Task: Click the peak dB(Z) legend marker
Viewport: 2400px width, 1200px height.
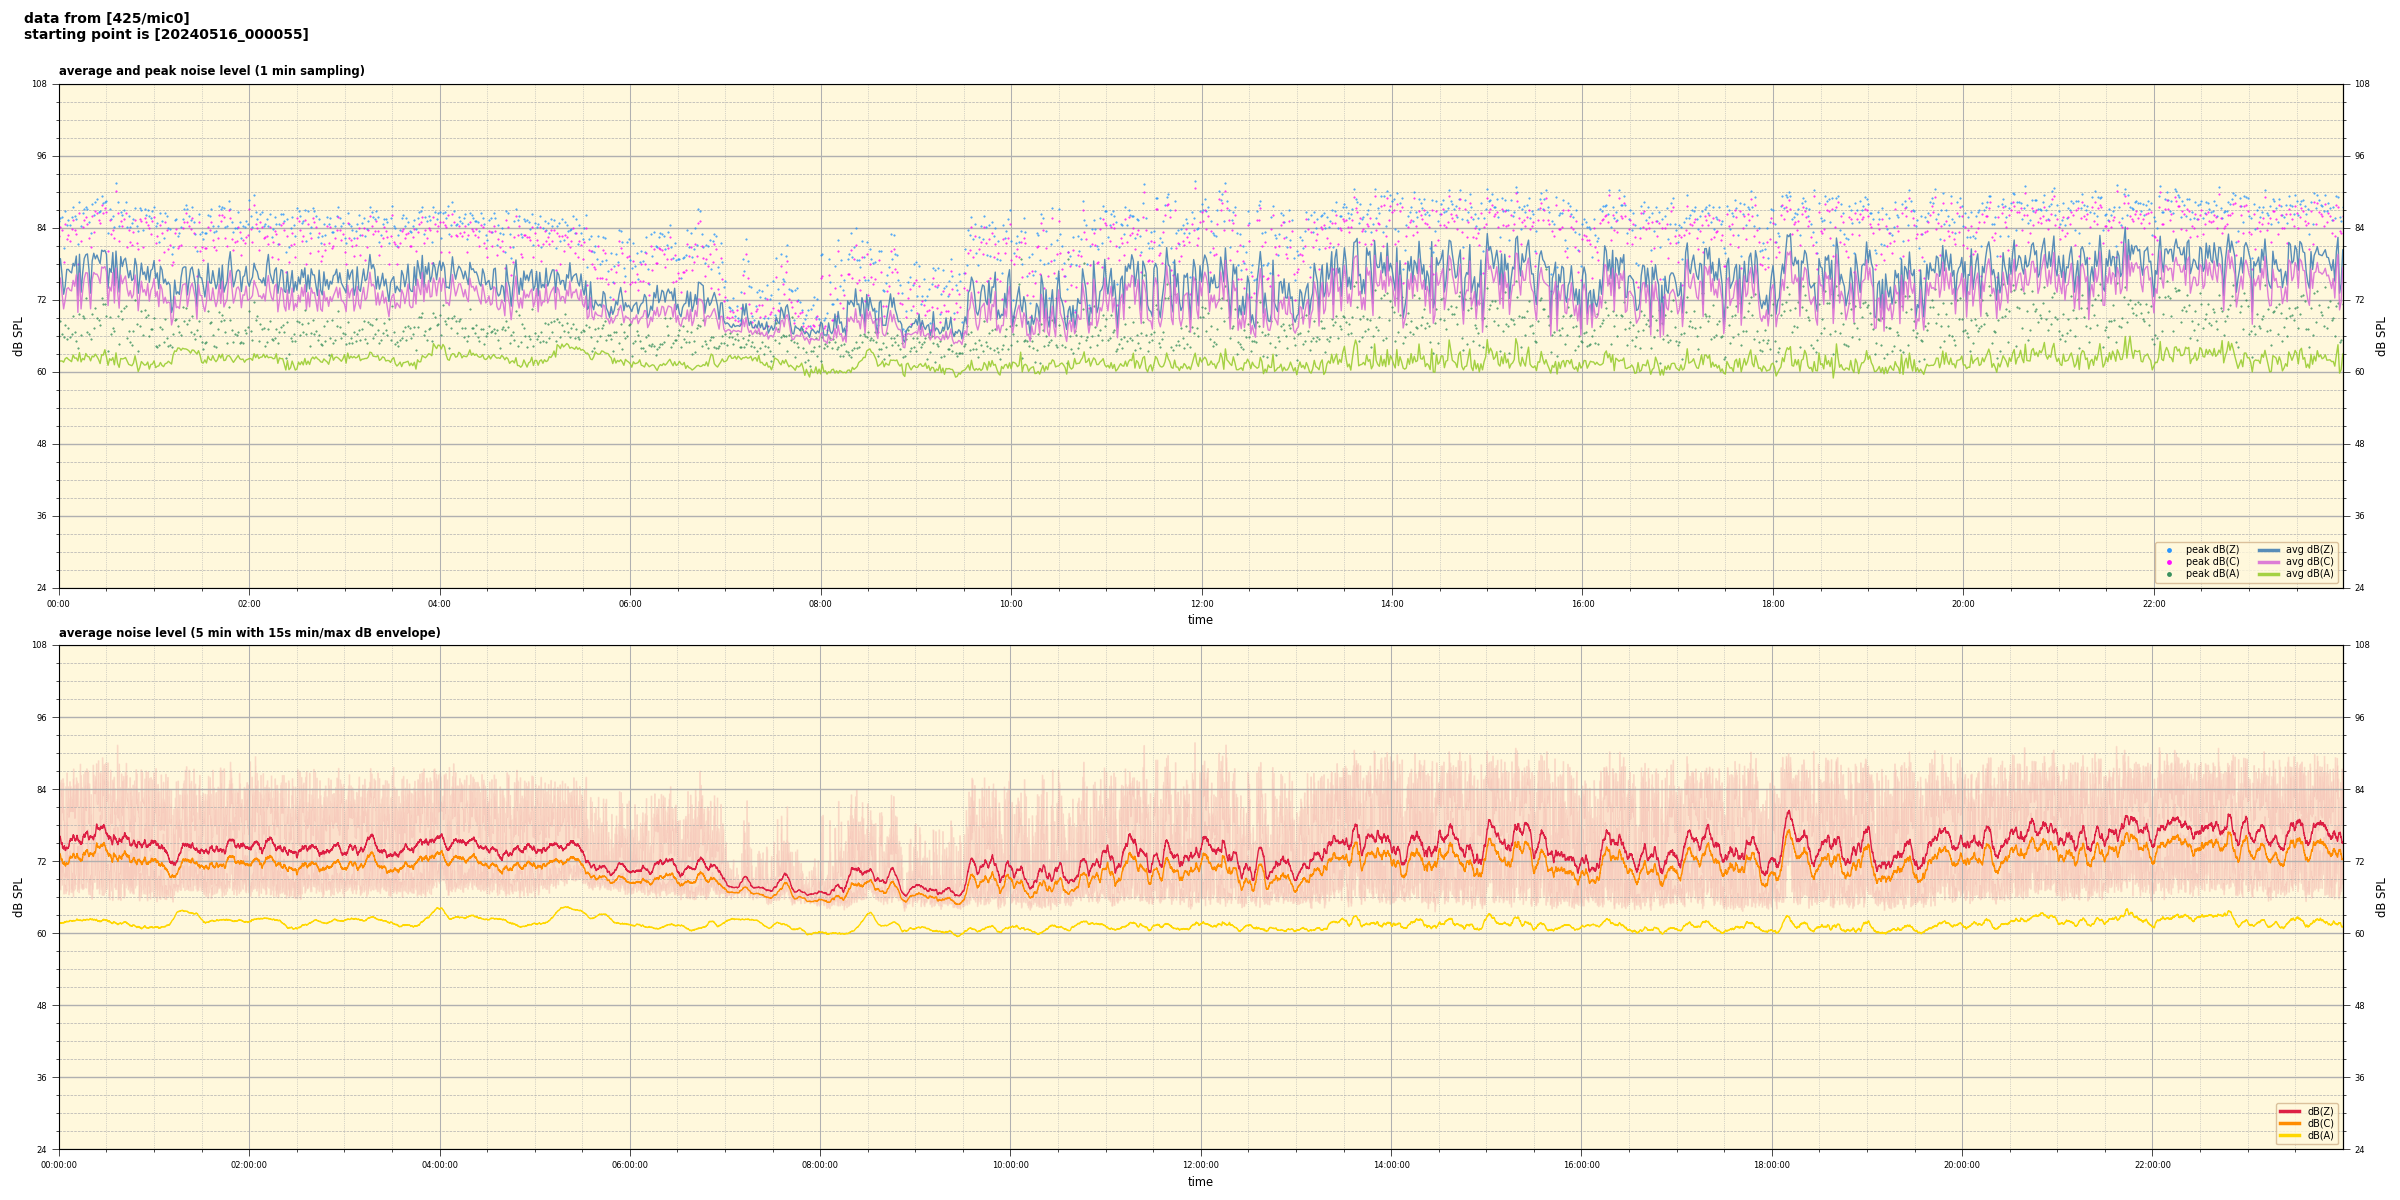Action: click(x=2169, y=550)
